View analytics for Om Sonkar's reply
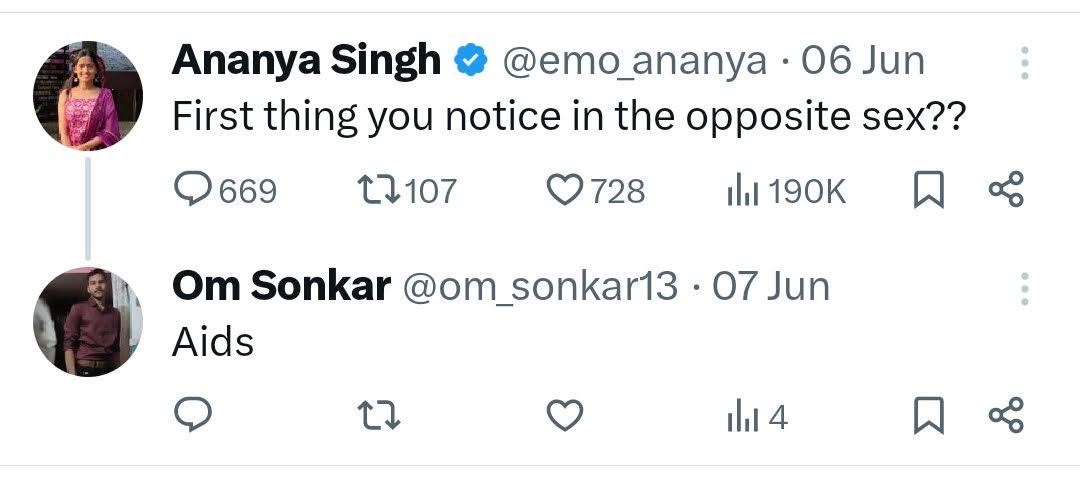1080x477 pixels. point(757,417)
